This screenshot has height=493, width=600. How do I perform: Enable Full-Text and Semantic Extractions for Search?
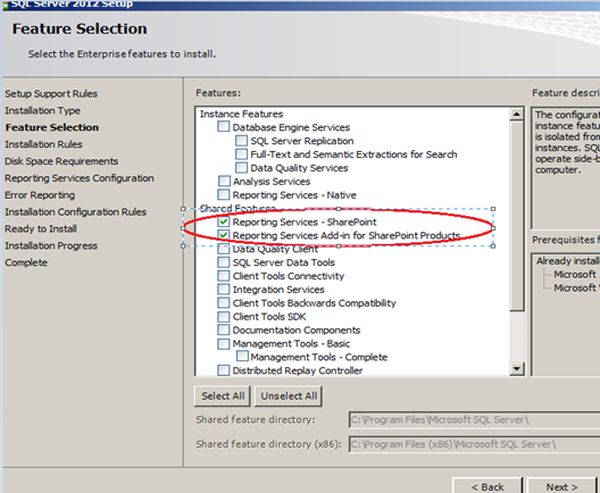coord(241,154)
